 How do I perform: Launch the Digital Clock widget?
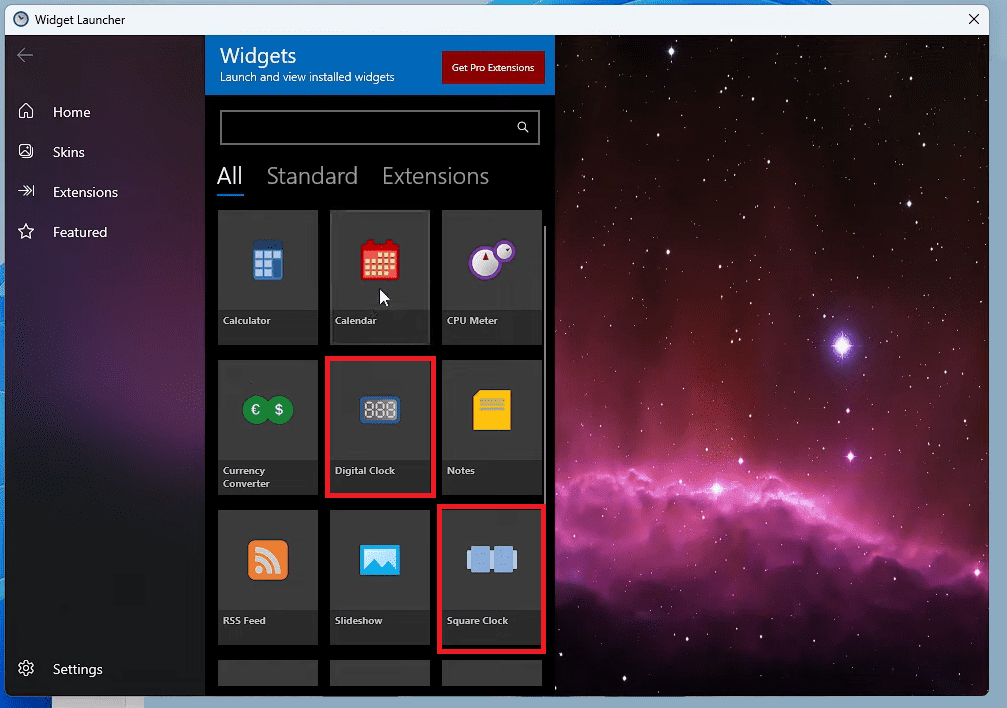[380, 415]
